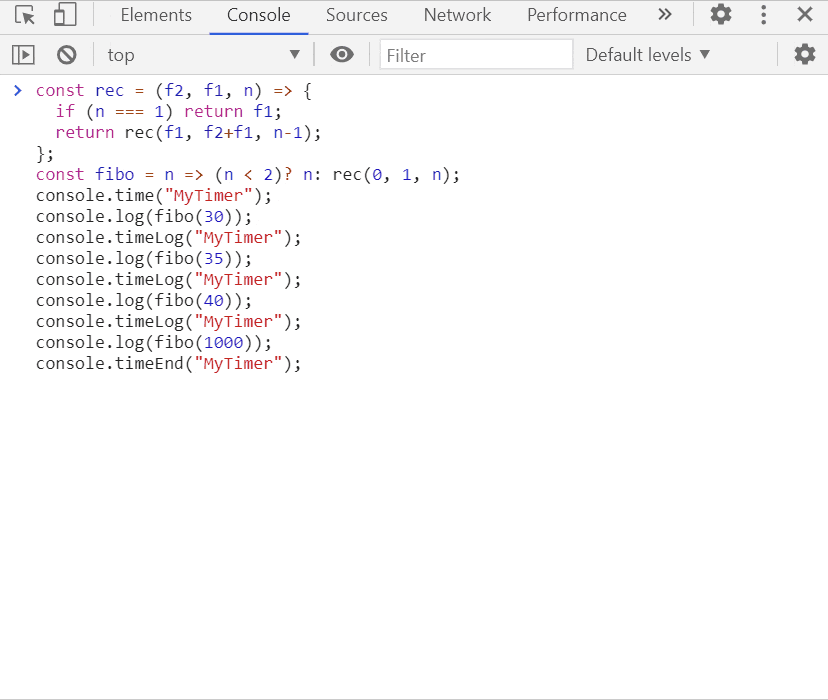
Task: Show the console sidebar
Action: (x=23, y=55)
